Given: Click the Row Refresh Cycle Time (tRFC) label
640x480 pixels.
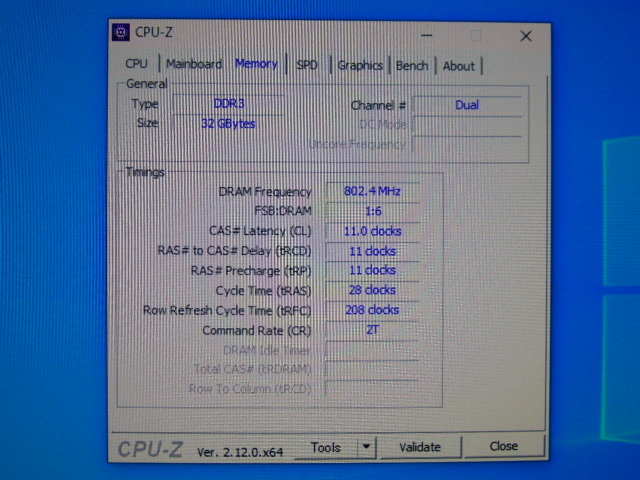Looking at the screenshot, I should (227, 311).
